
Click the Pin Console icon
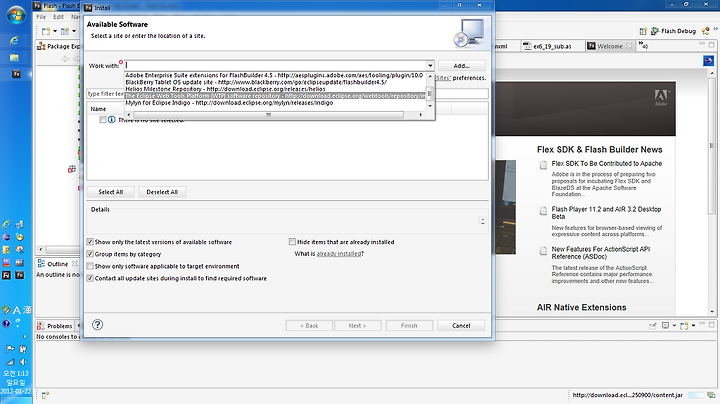[x=652, y=325]
